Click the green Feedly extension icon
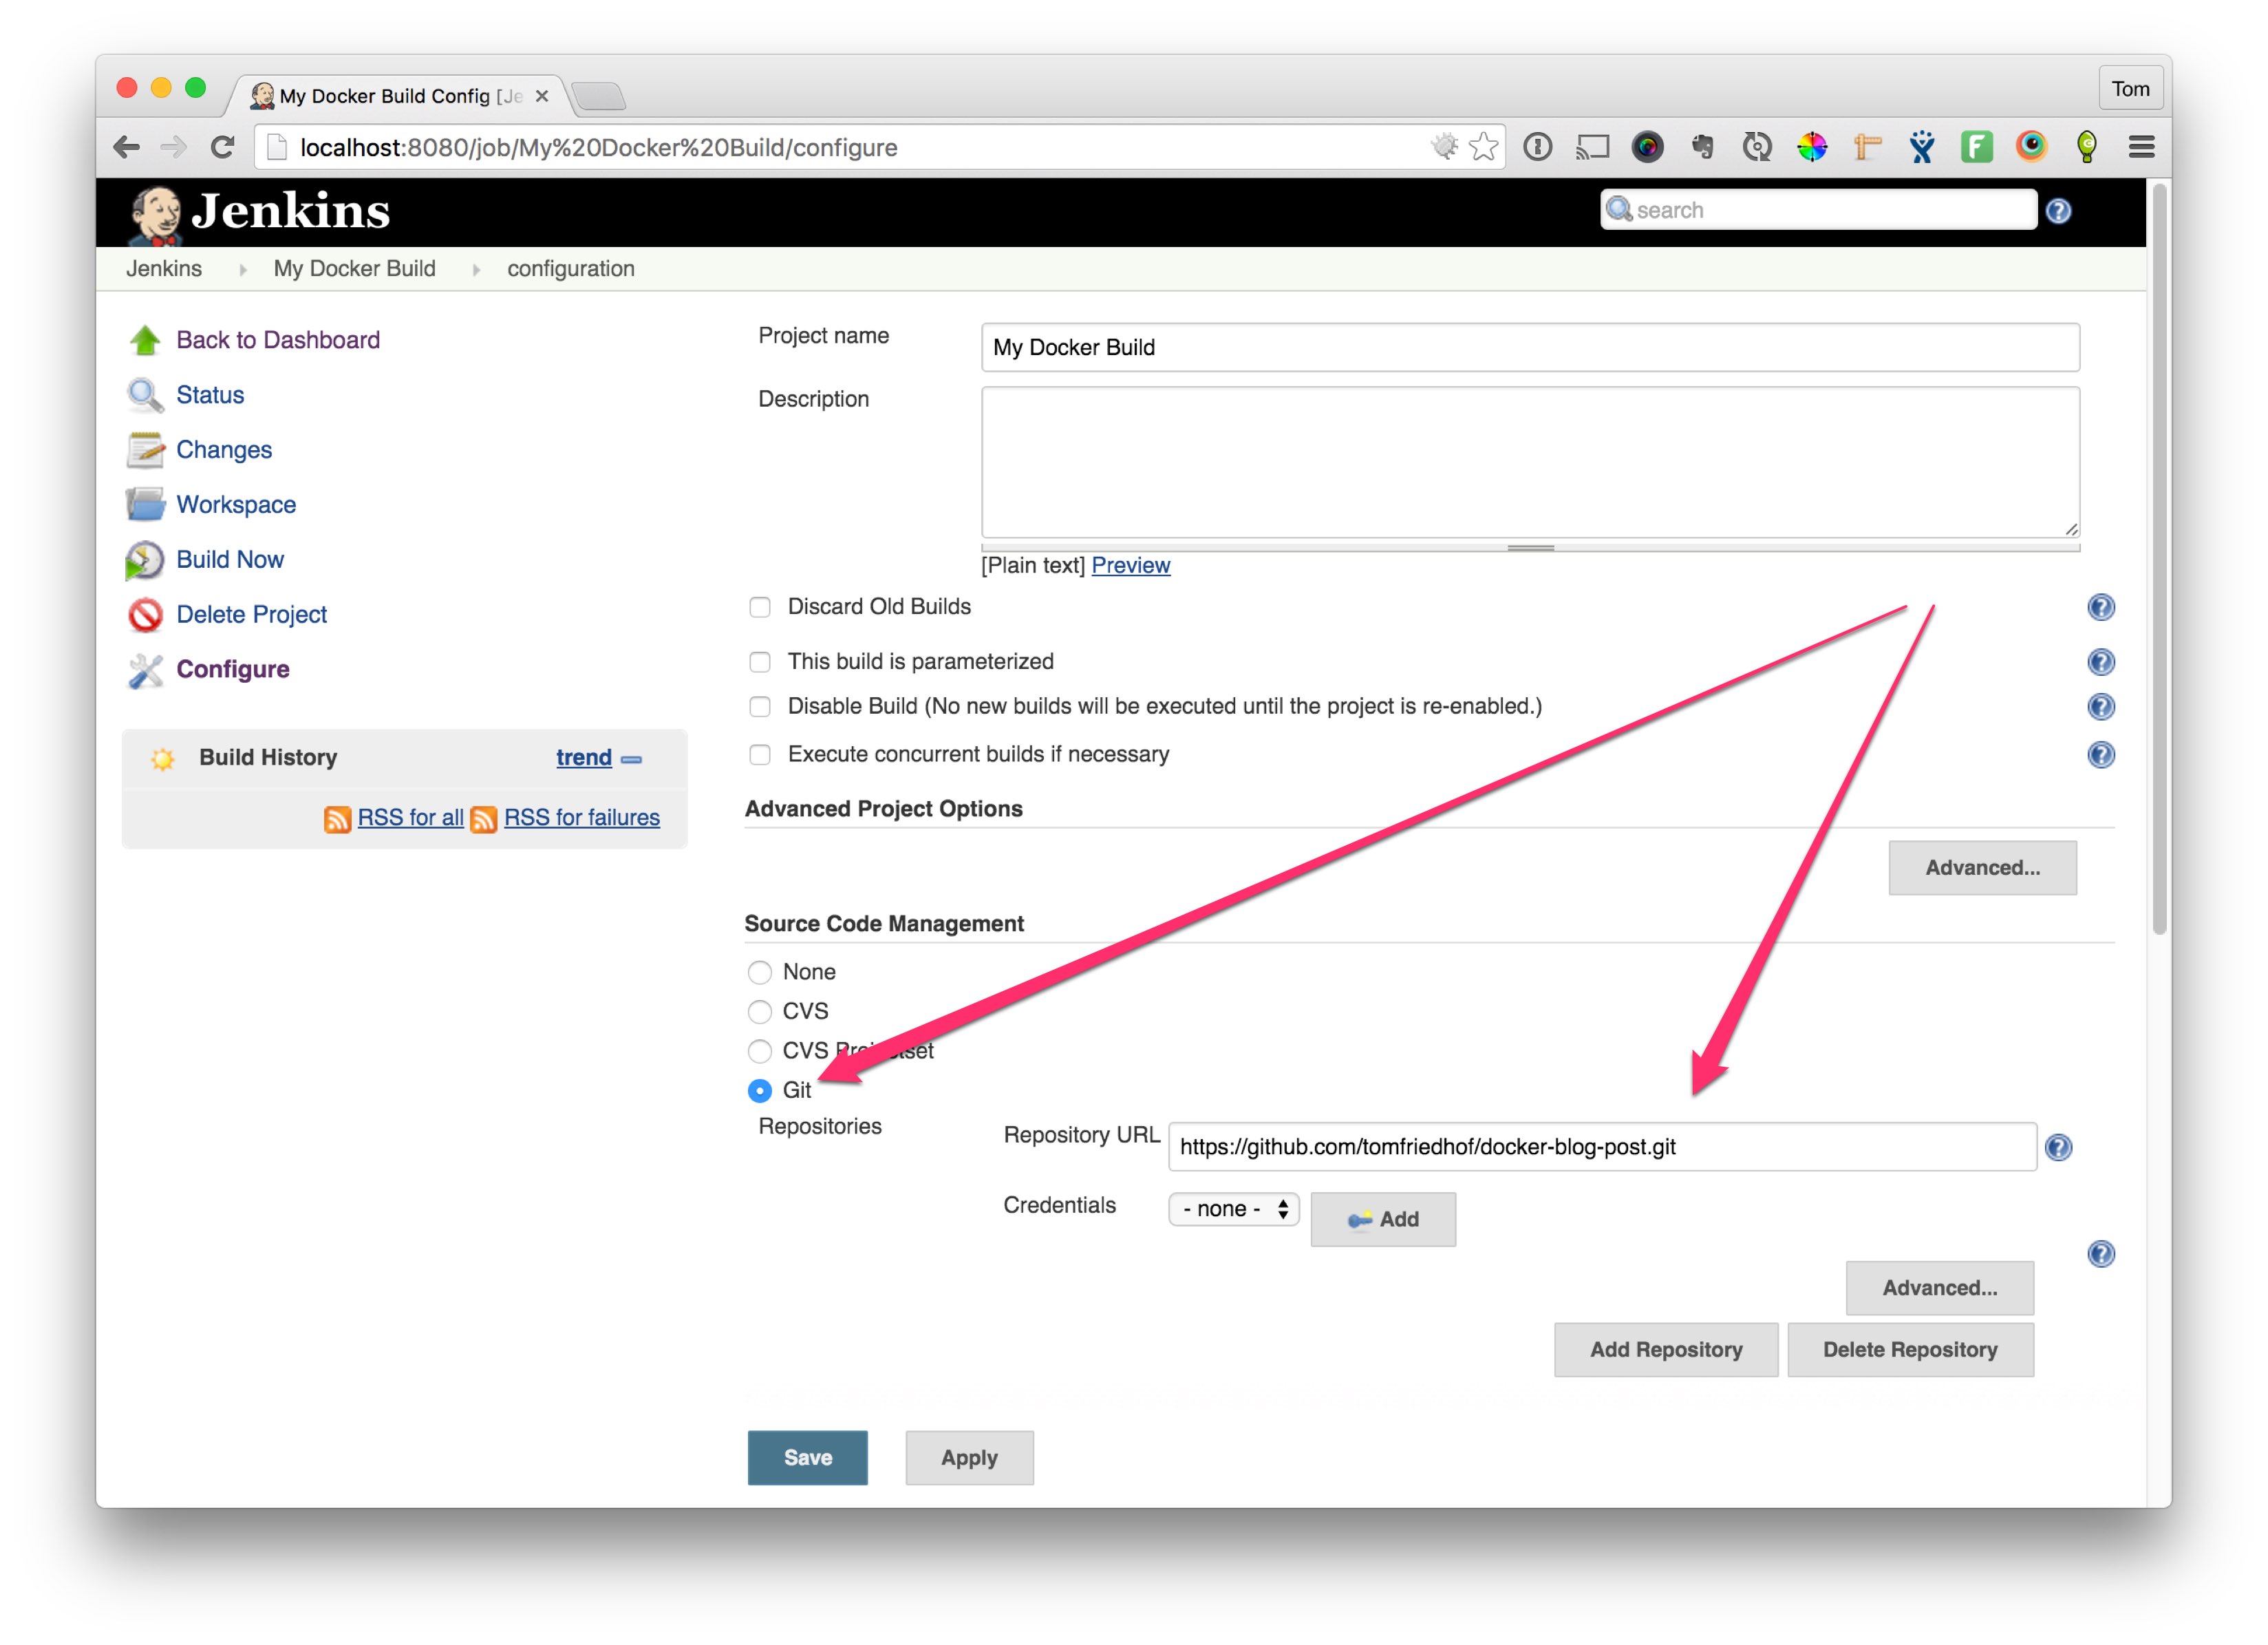The height and width of the screenshot is (1645, 2268). [1976, 148]
